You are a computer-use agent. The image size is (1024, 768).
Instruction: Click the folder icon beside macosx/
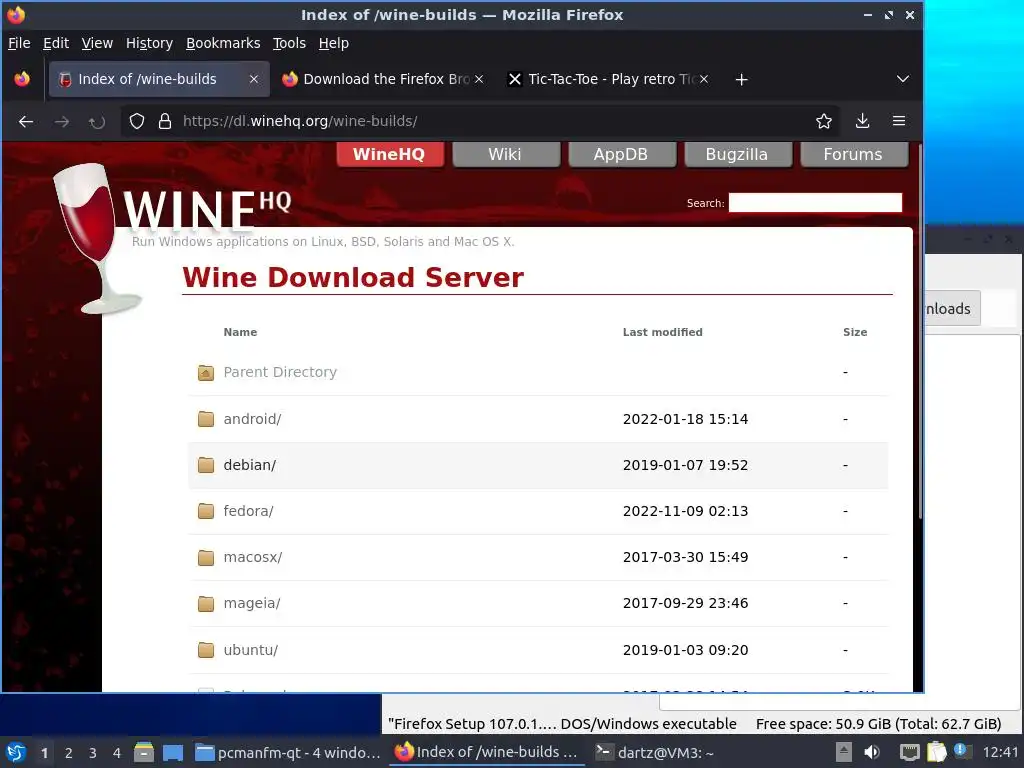pyautogui.click(x=206, y=557)
